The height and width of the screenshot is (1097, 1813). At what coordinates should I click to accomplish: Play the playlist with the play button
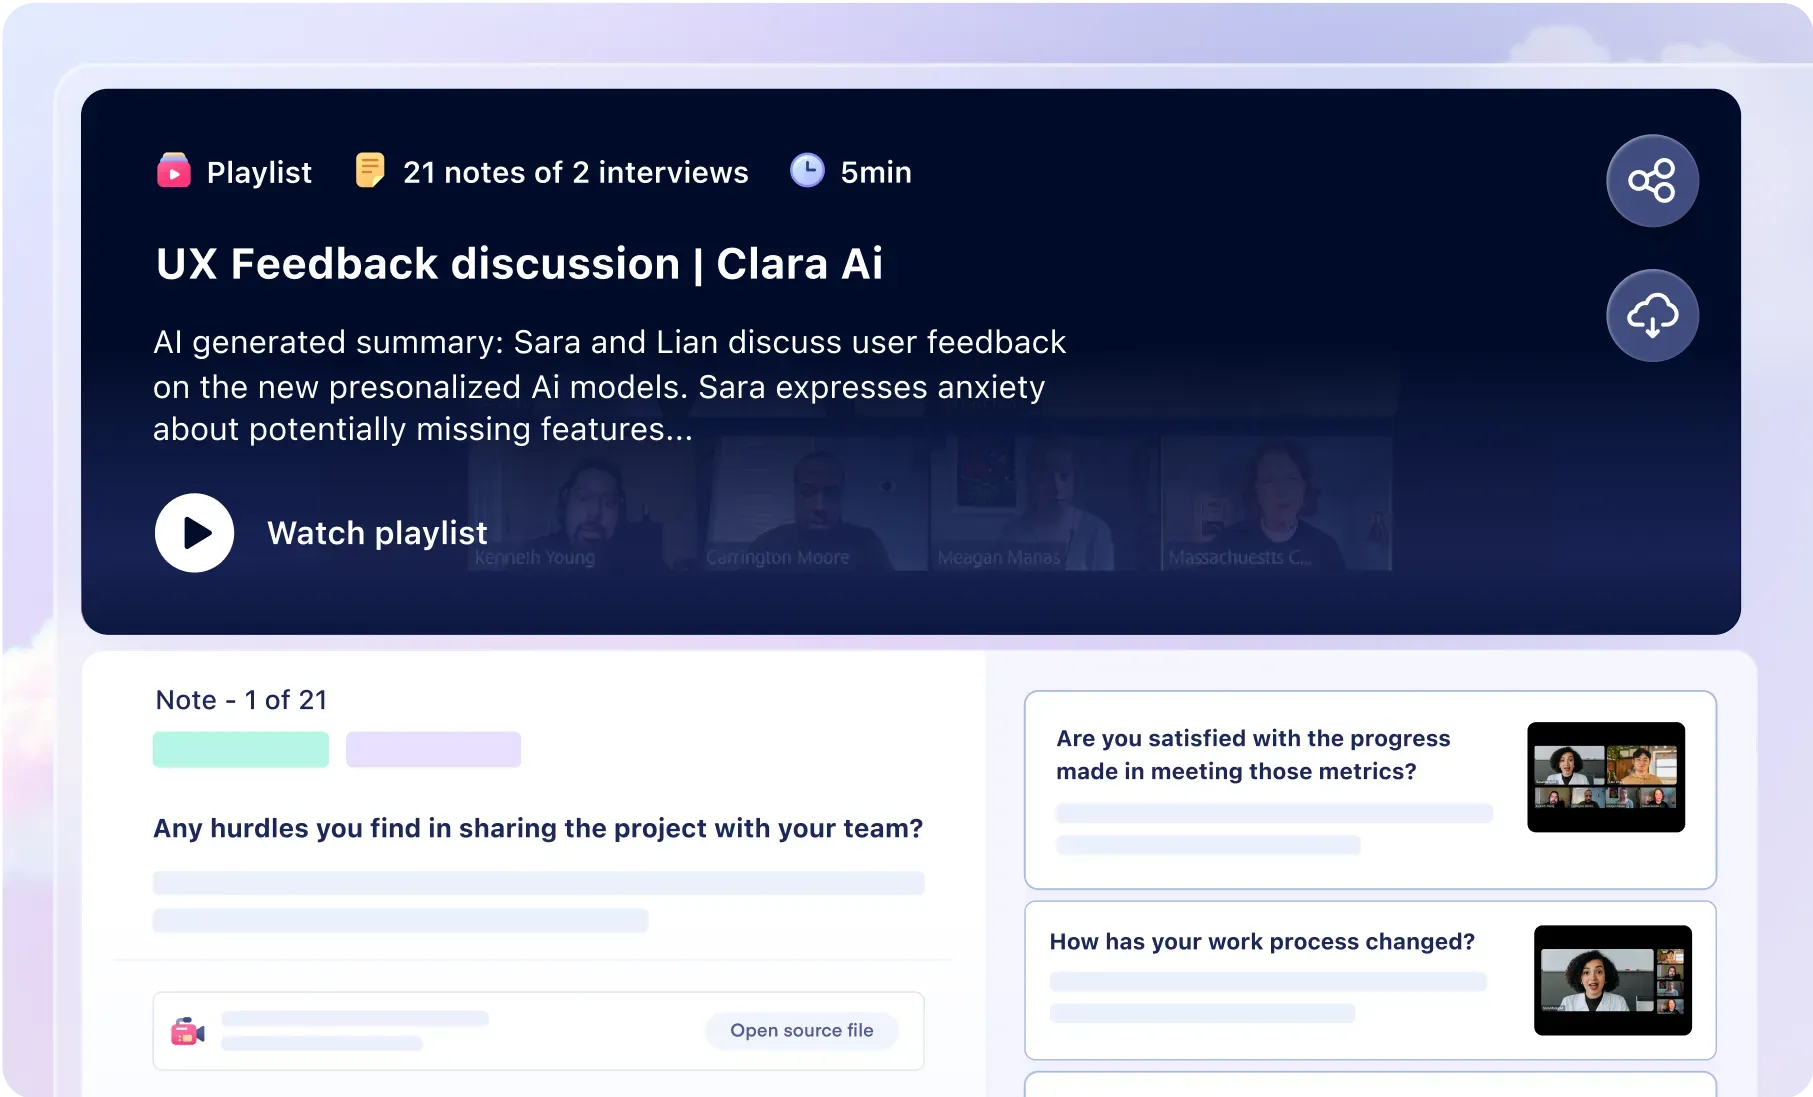pyautogui.click(x=194, y=533)
